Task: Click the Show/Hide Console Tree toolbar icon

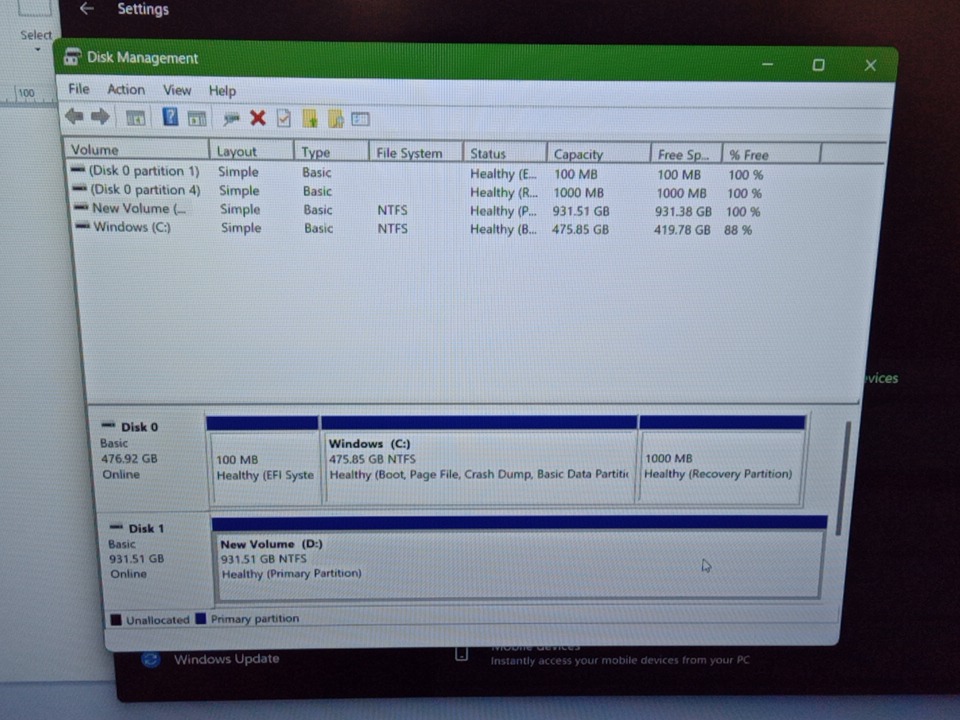Action: coord(135,118)
